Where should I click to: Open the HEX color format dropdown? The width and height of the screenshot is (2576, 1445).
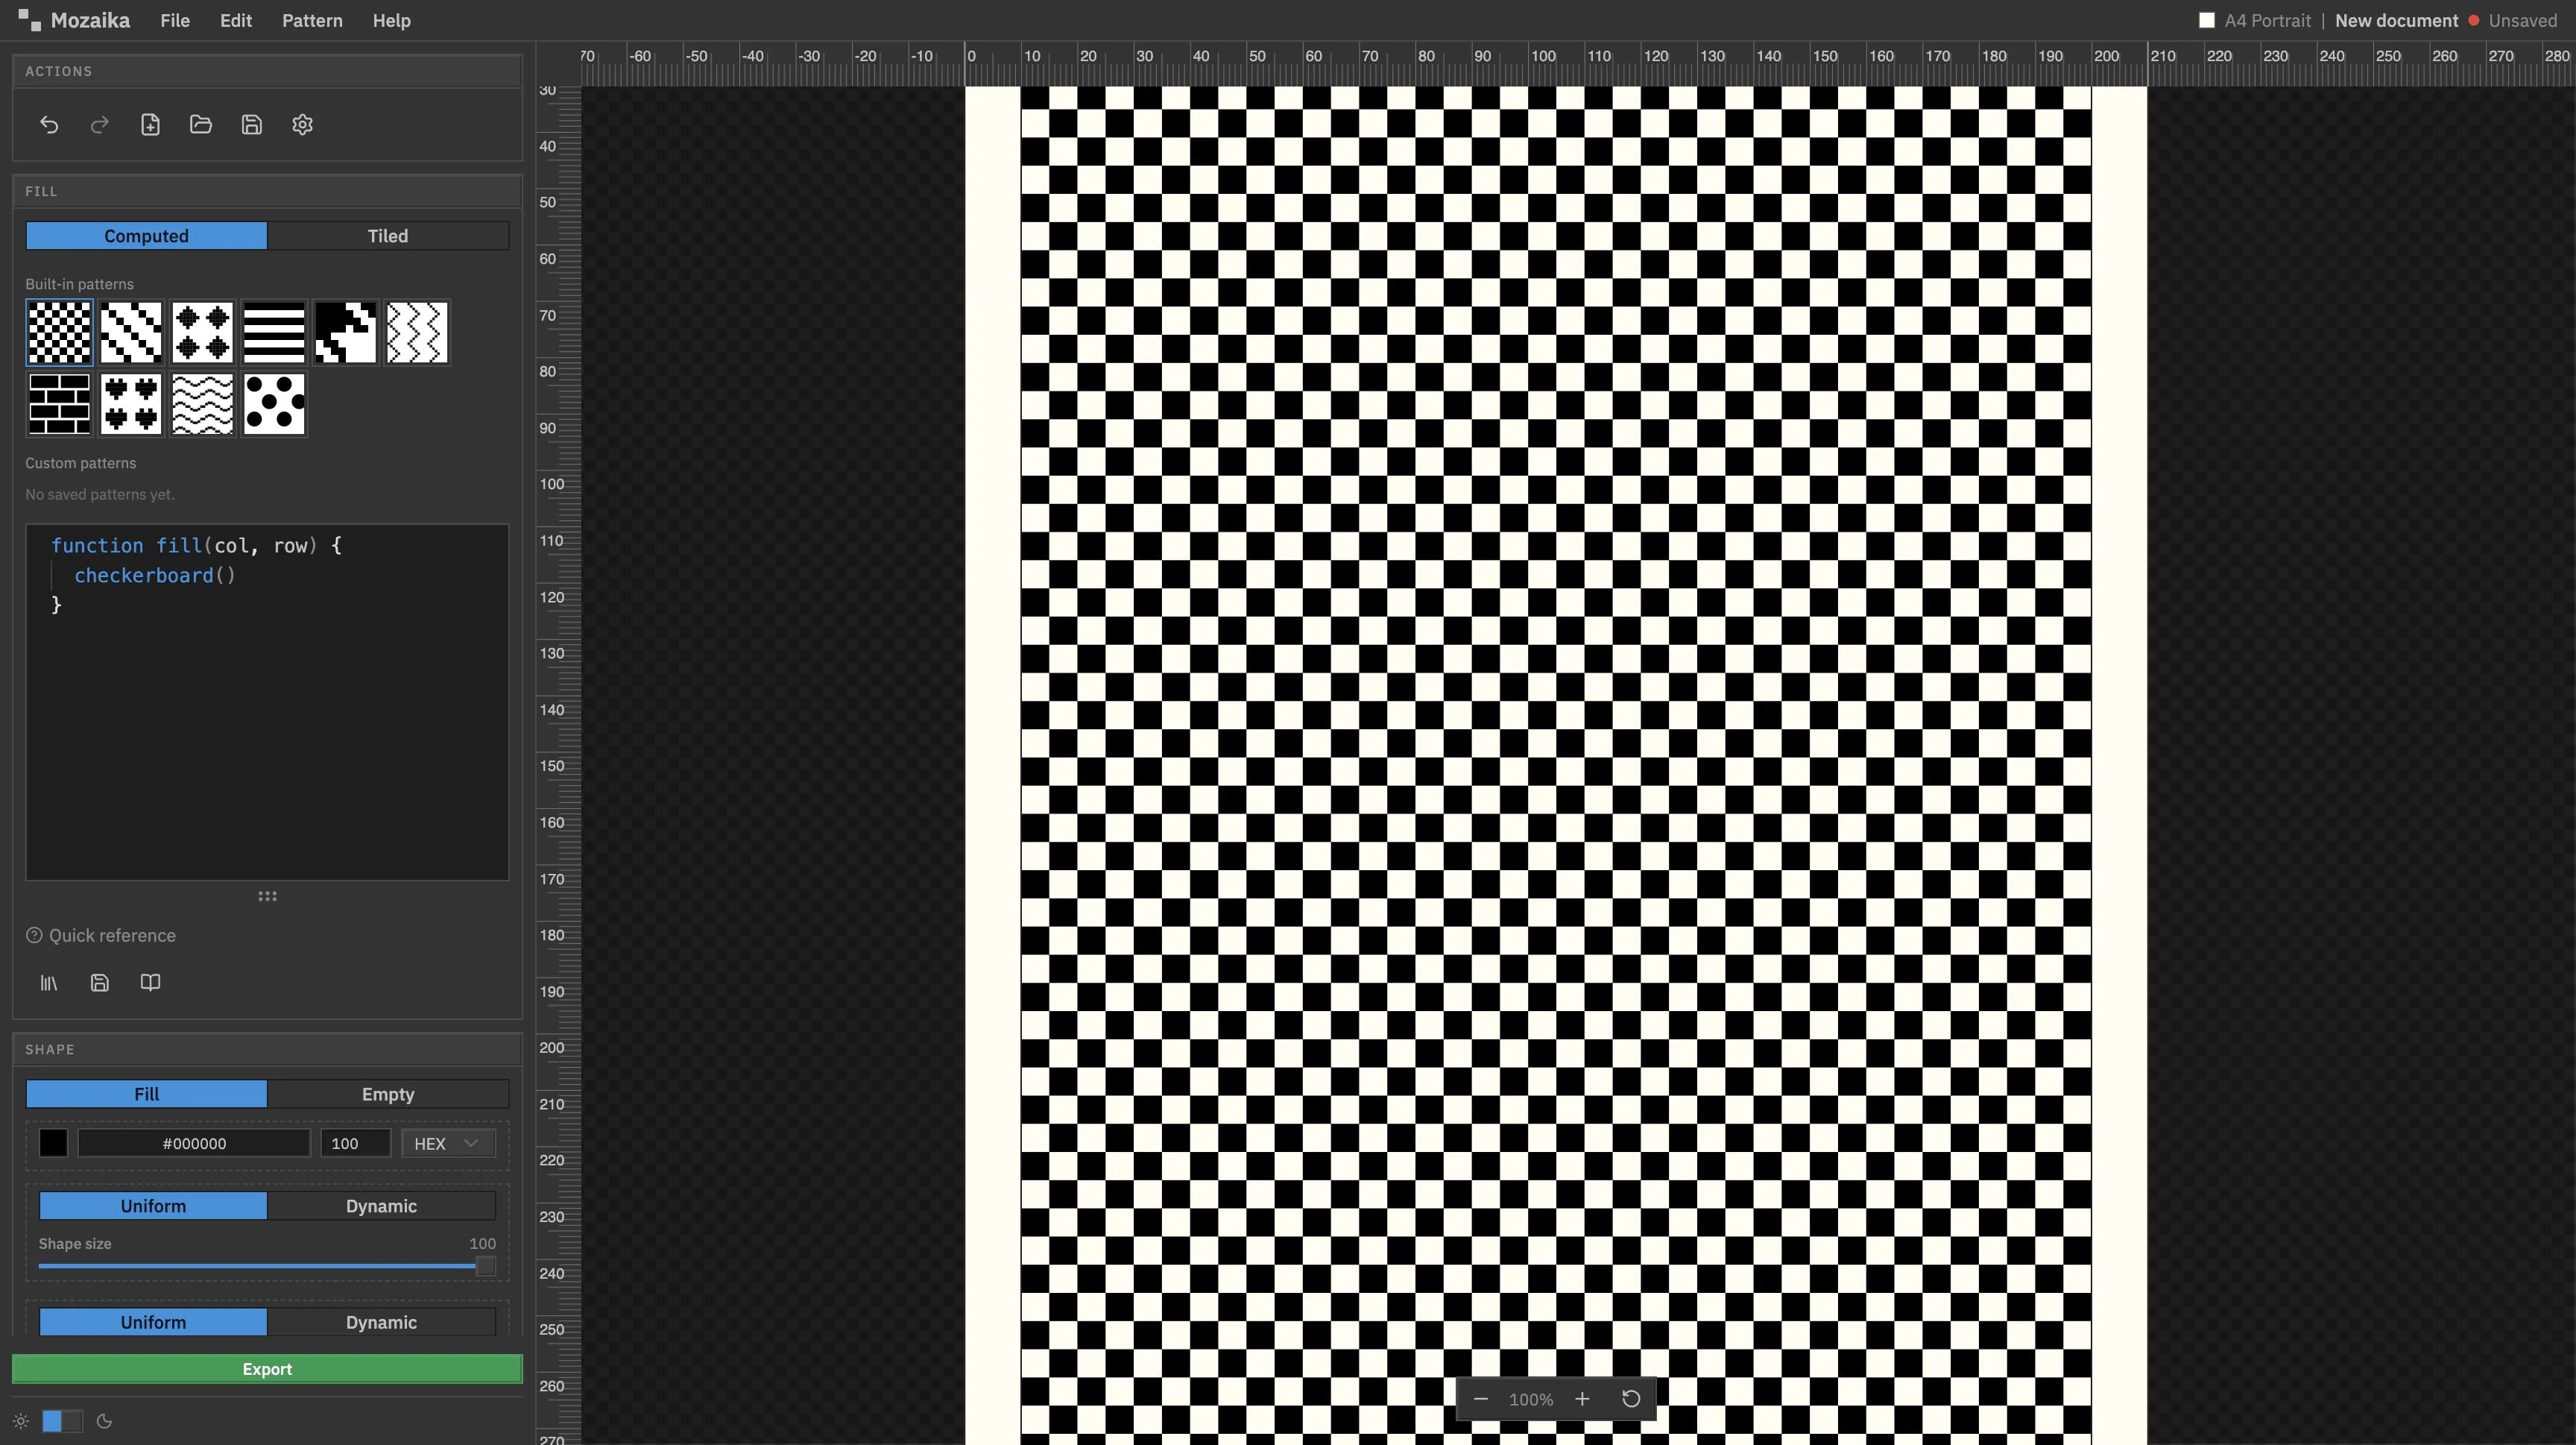pos(447,1143)
